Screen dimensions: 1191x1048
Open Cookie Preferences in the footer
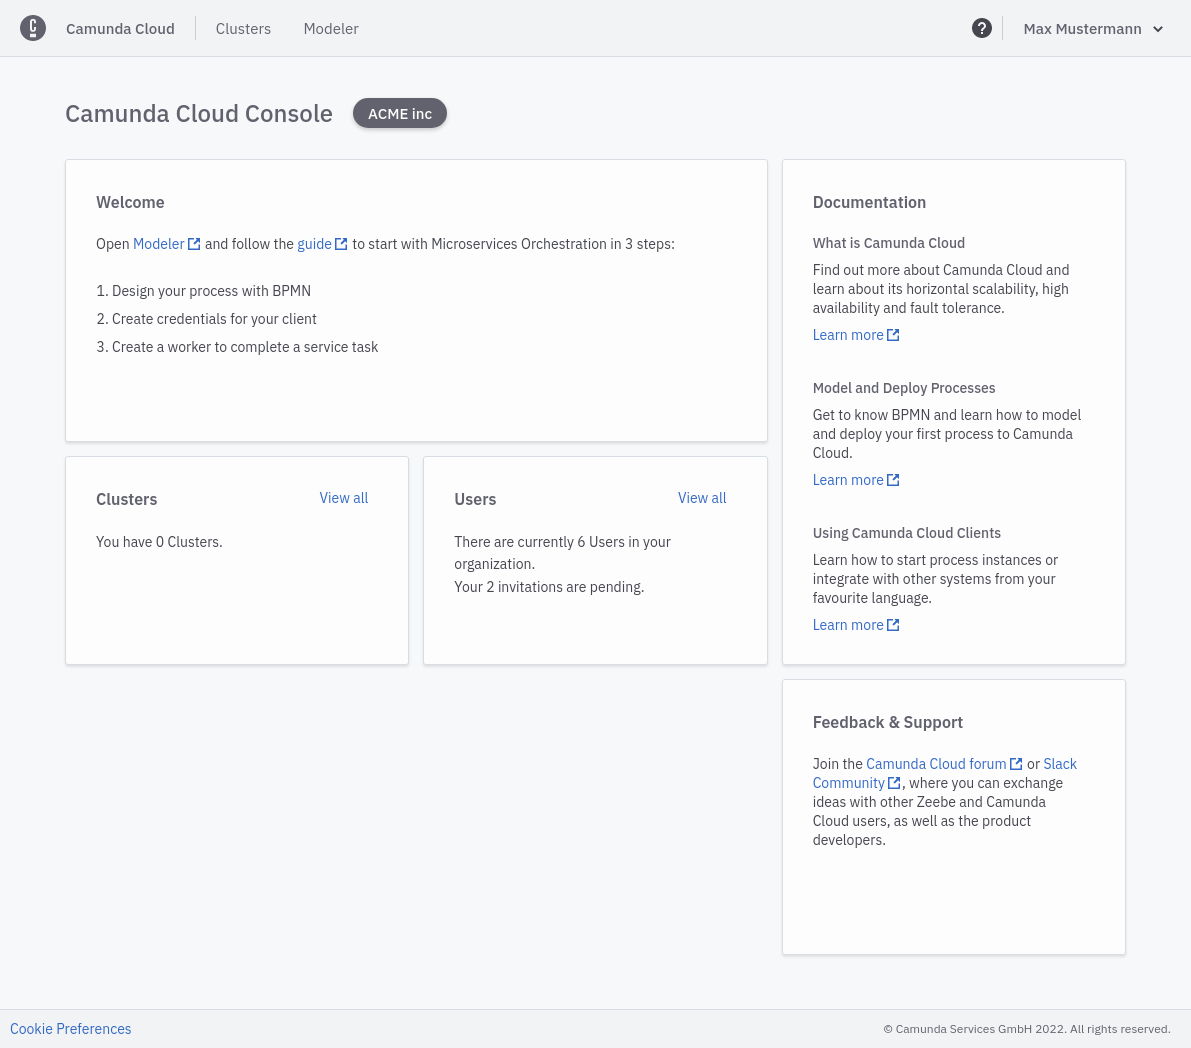[x=71, y=1029]
